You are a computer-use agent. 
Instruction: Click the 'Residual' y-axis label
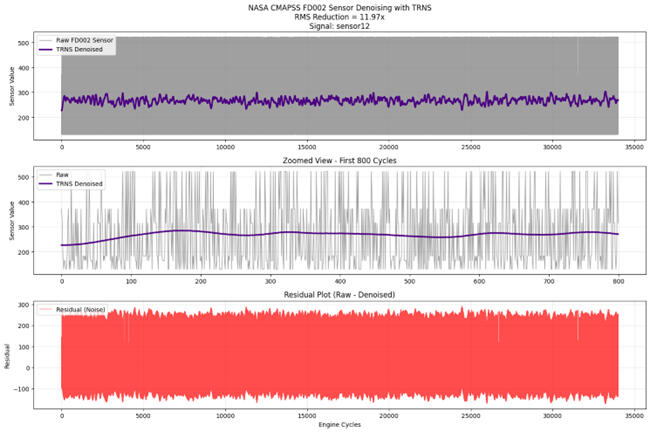tap(7, 356)
